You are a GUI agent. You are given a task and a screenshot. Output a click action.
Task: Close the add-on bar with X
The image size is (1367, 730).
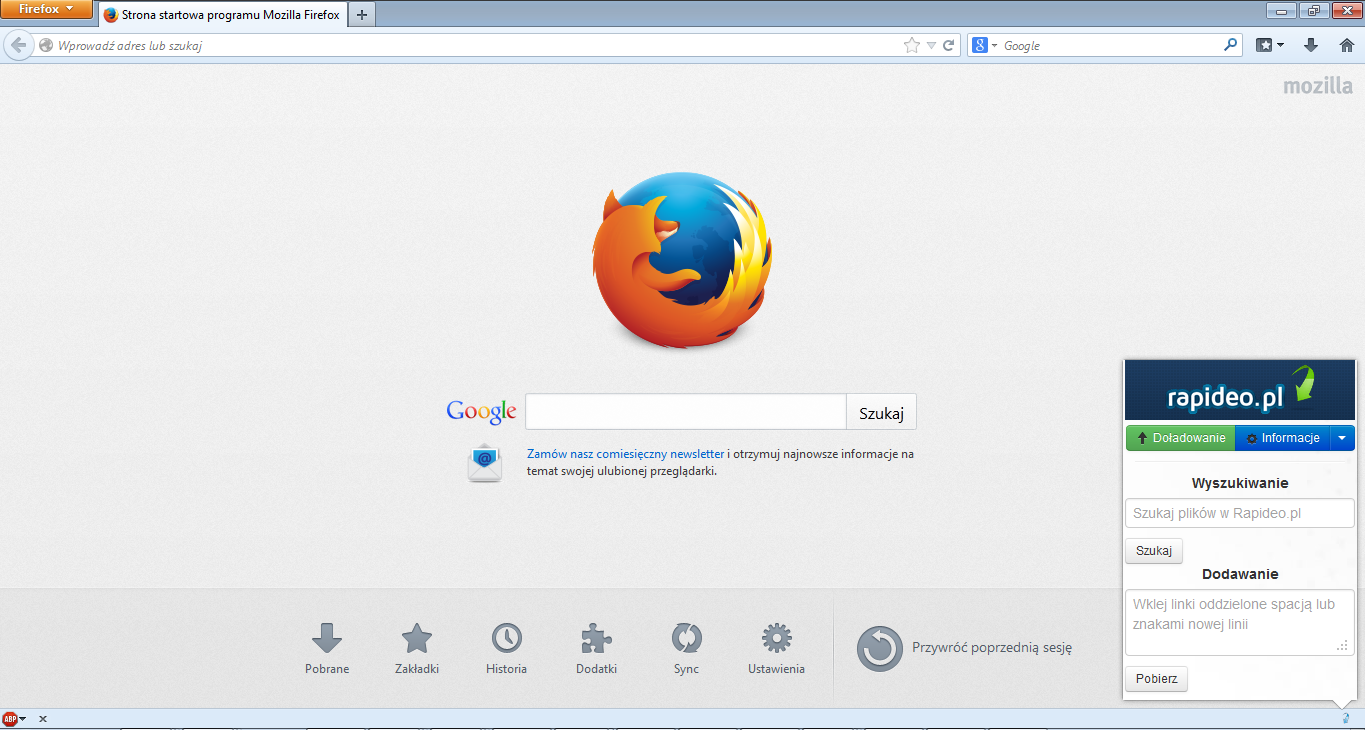tap(43, 719)
